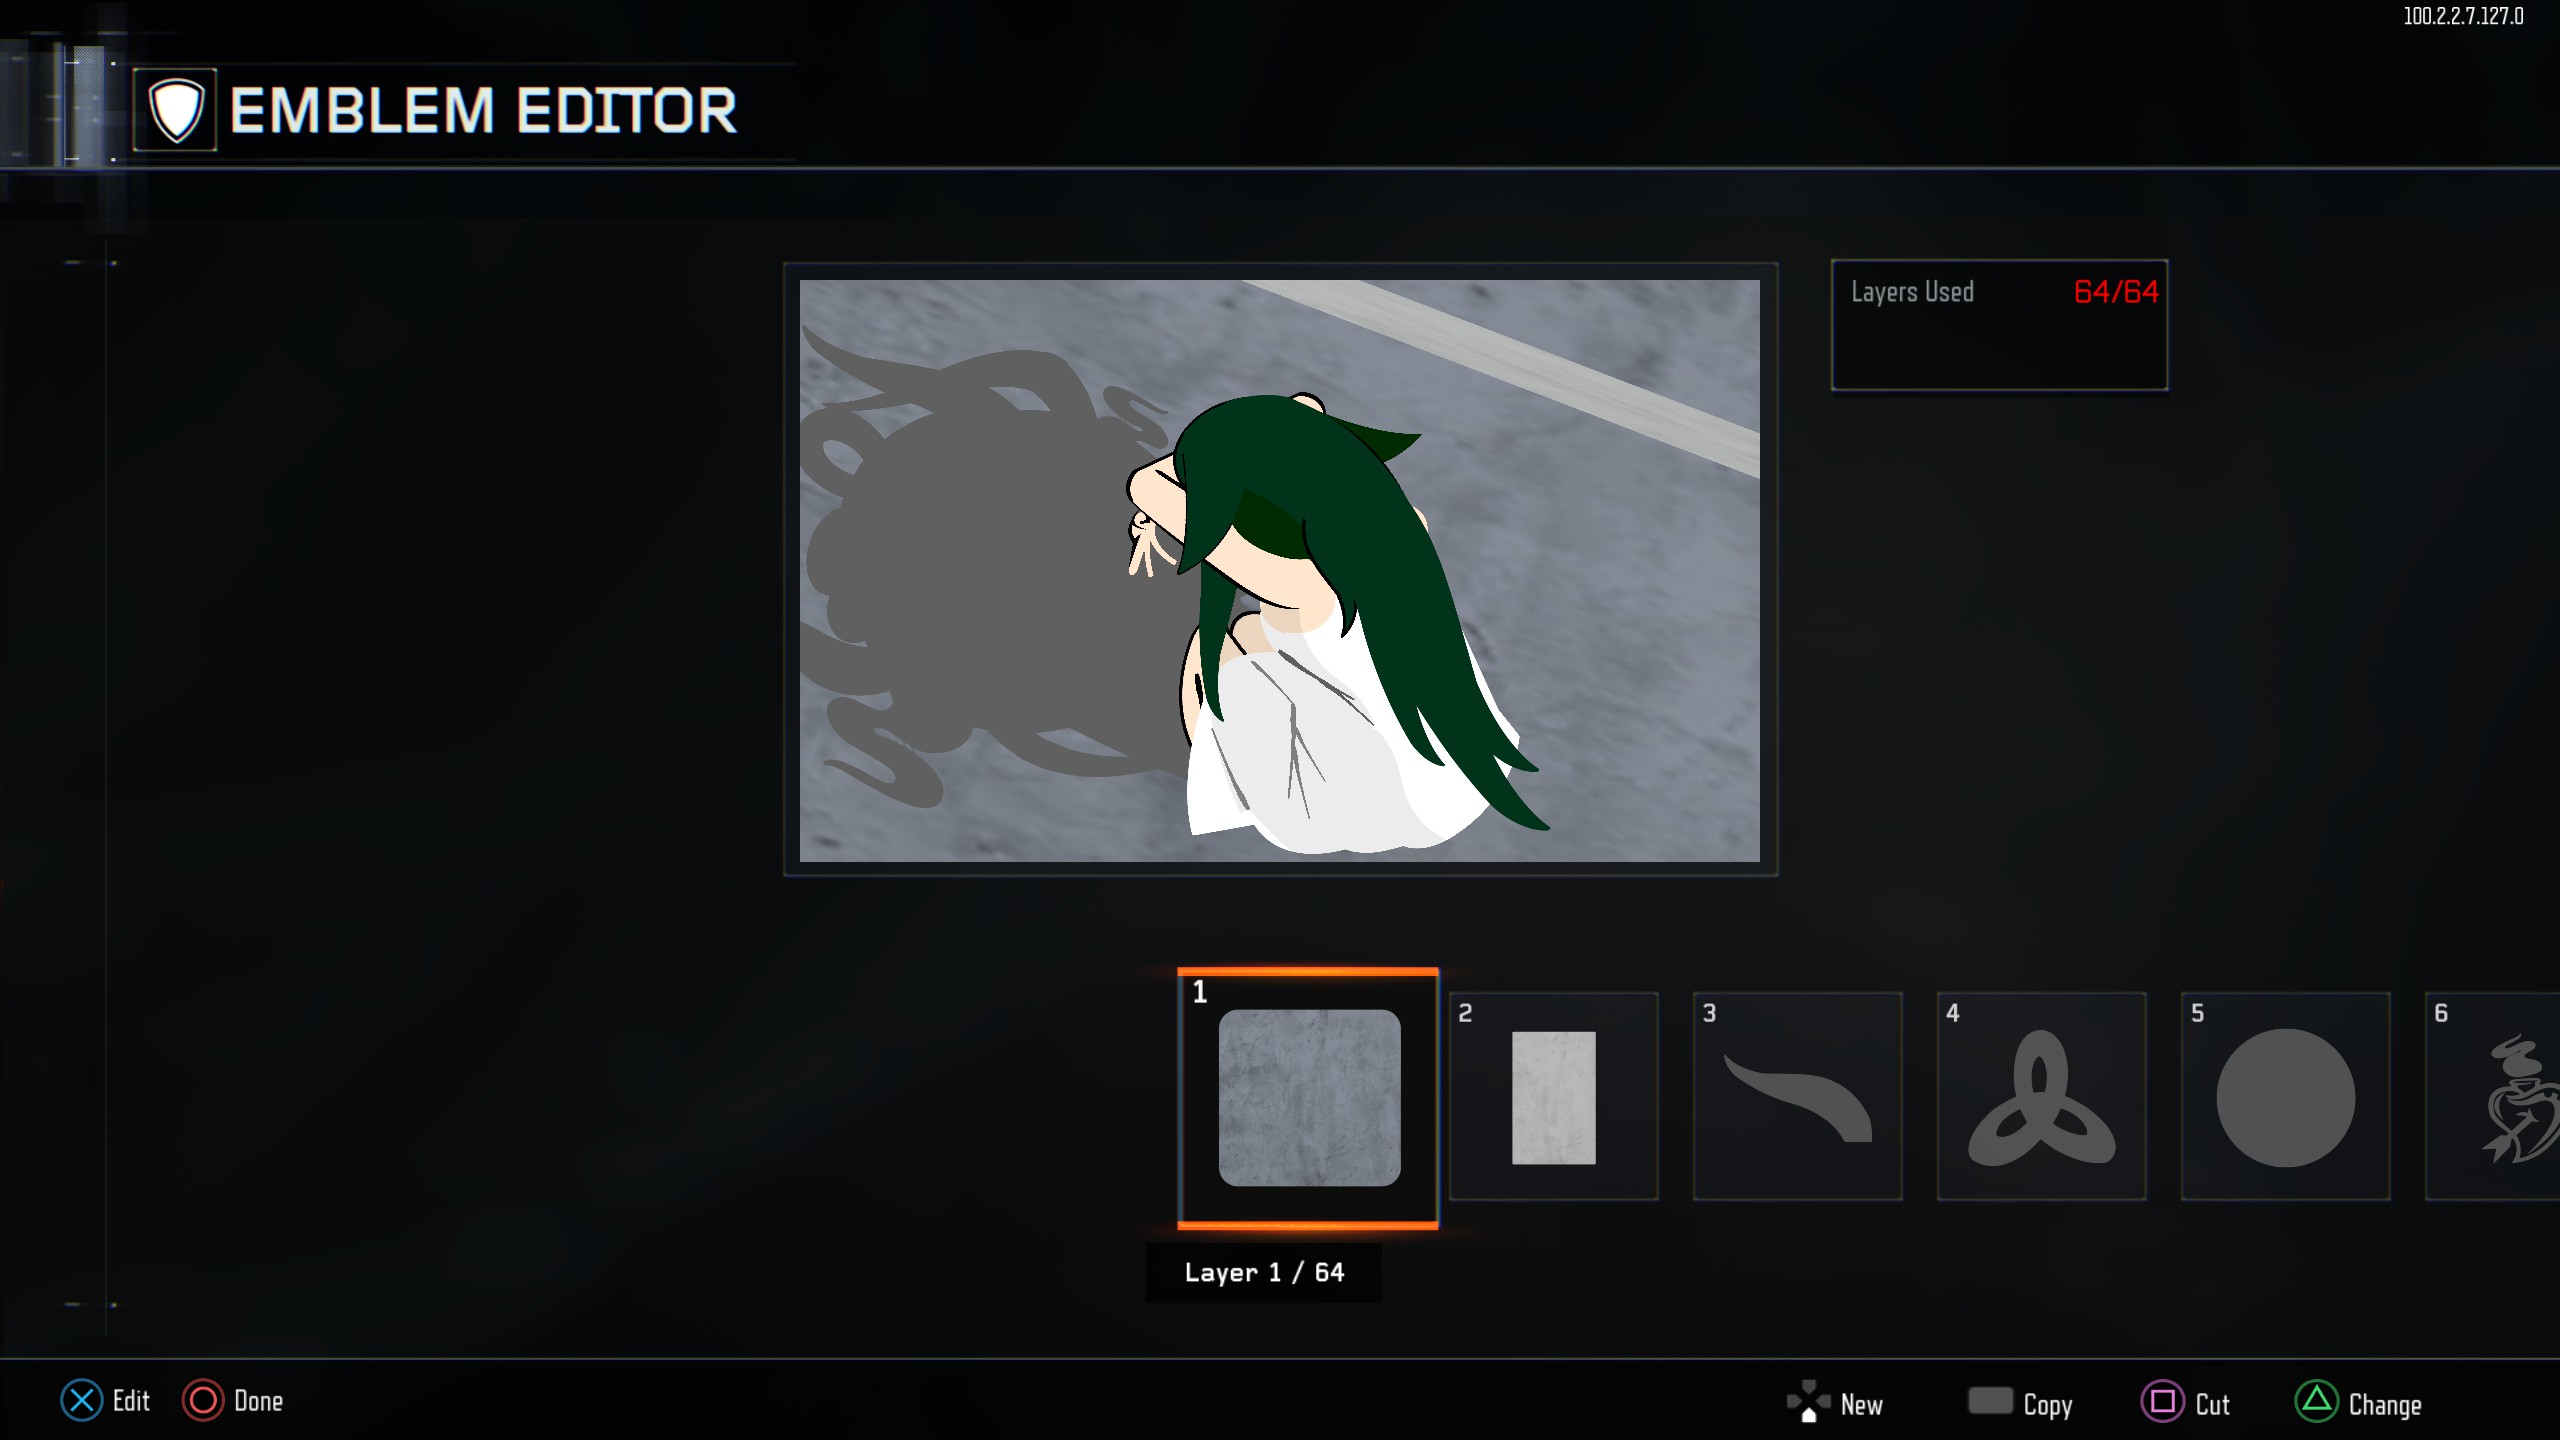Viewport: 2560px width, 1440px height.
Task: Select layer 4 trefoil knot shape
Action: [2041, 1097]
